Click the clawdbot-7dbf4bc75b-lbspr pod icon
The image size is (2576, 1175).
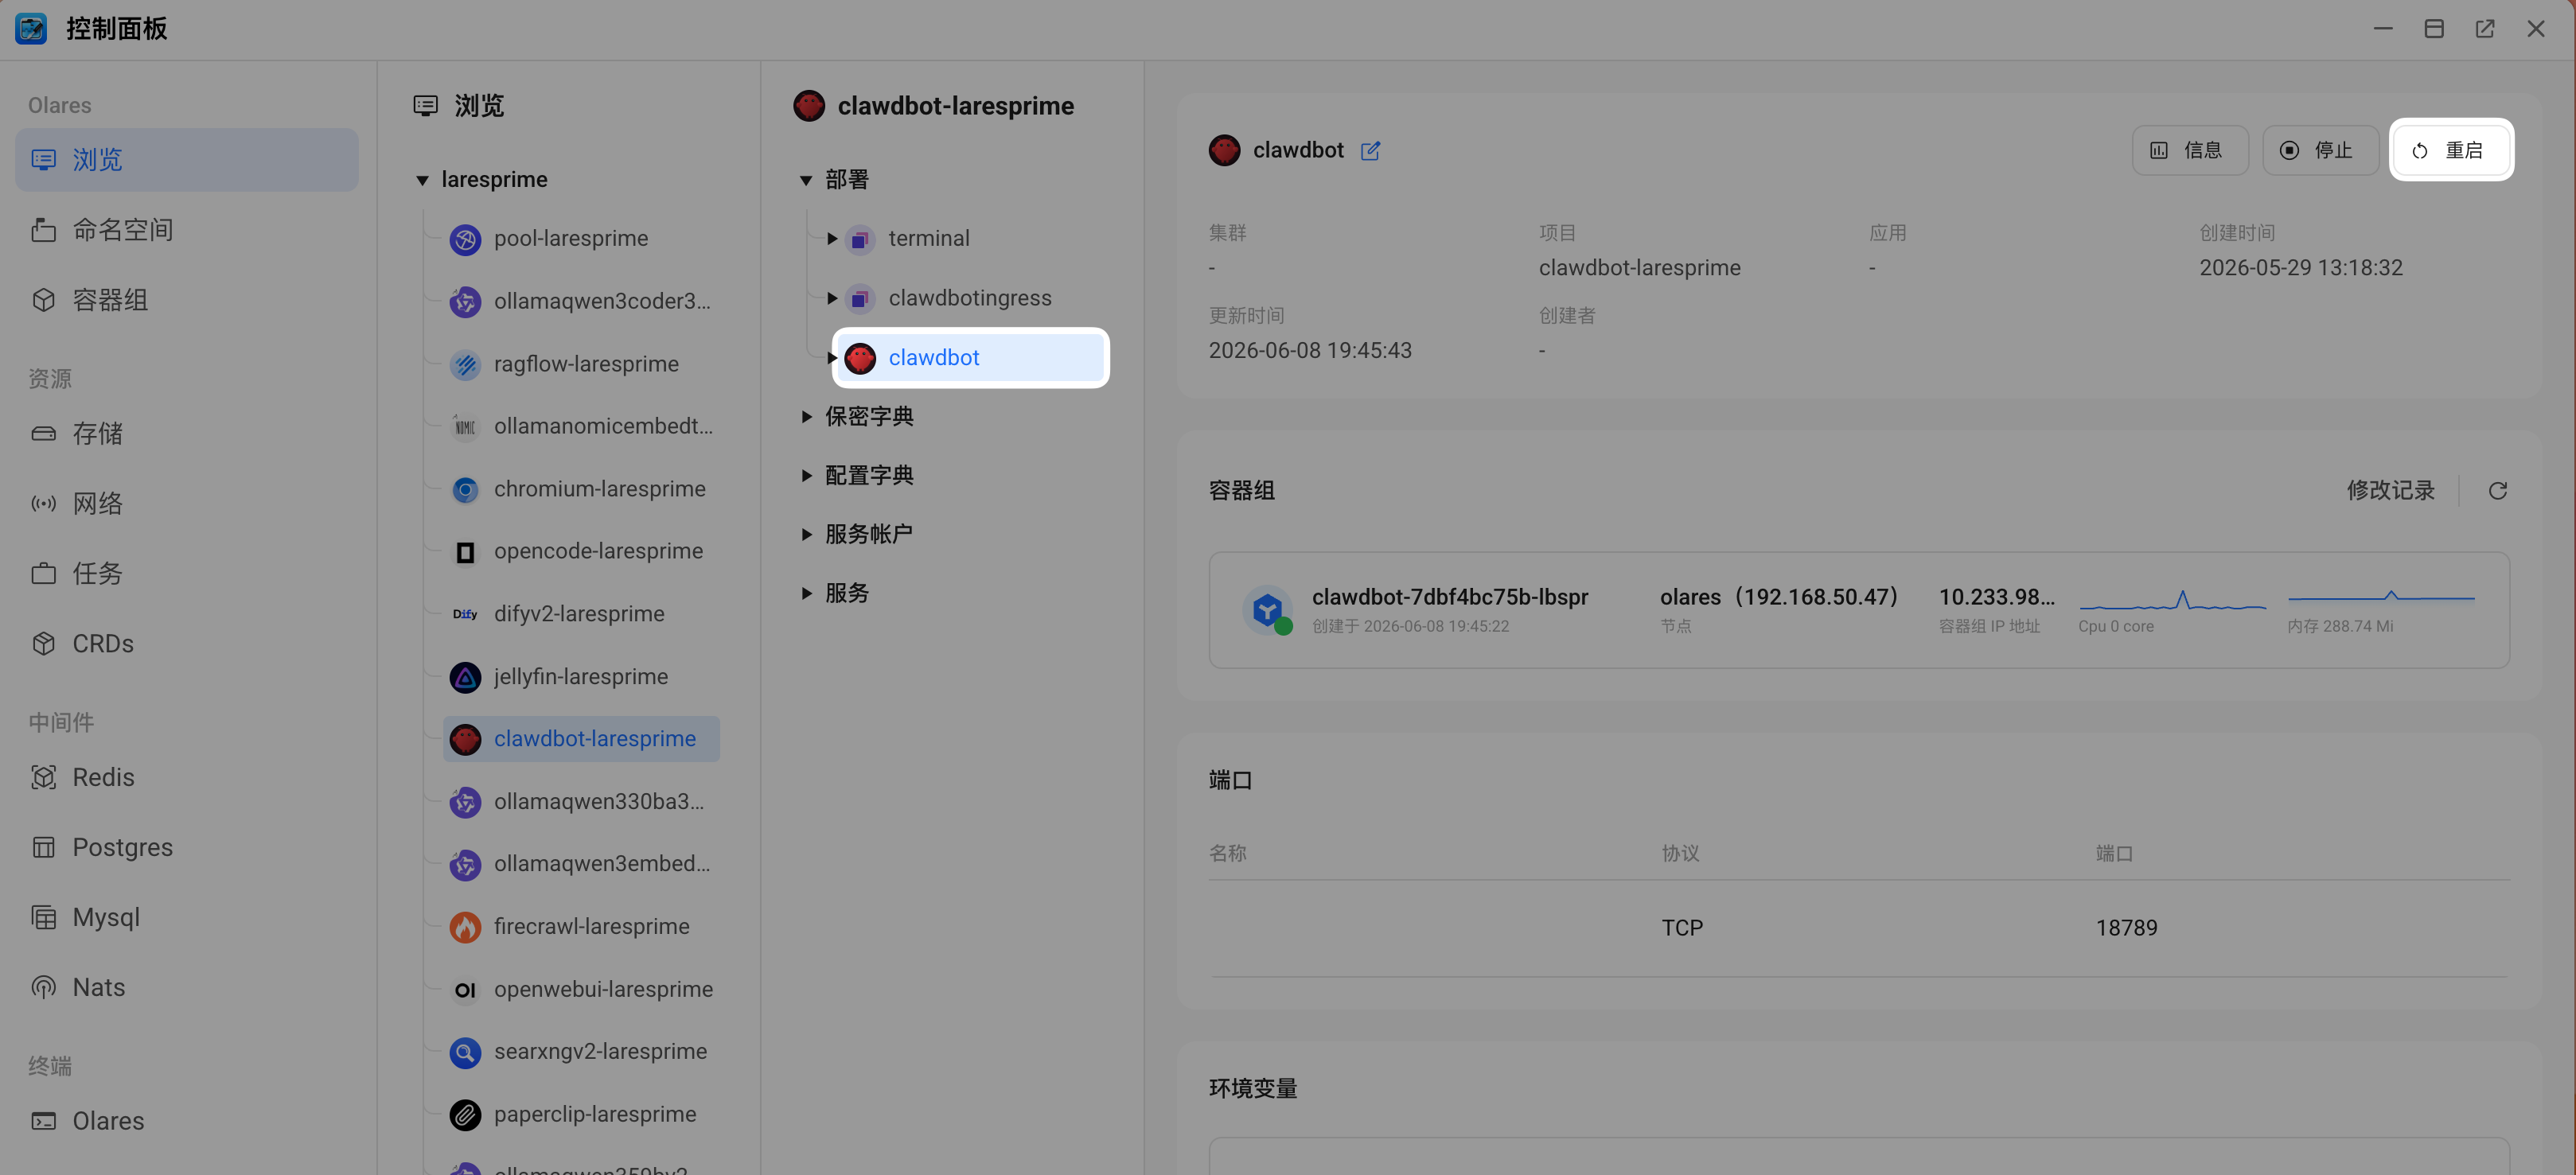coord(1268,609)
